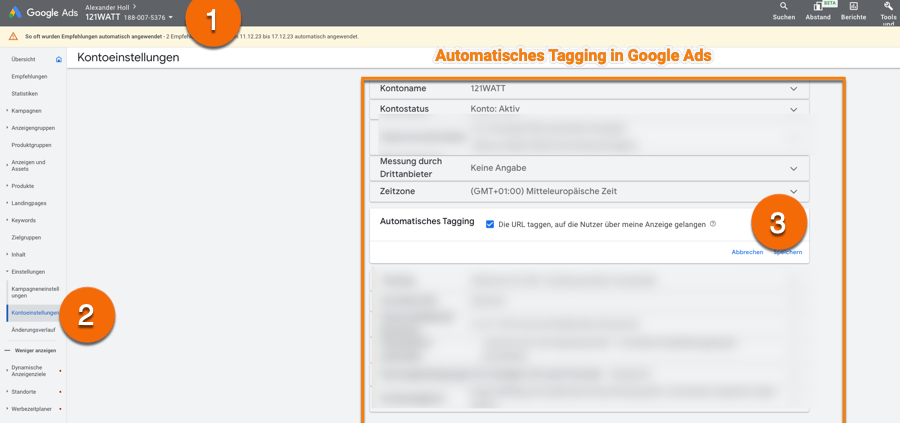This screenshot has height=423, width=900.
Task: Open the Tools wrench icon
Action: [x=888, y=7]
